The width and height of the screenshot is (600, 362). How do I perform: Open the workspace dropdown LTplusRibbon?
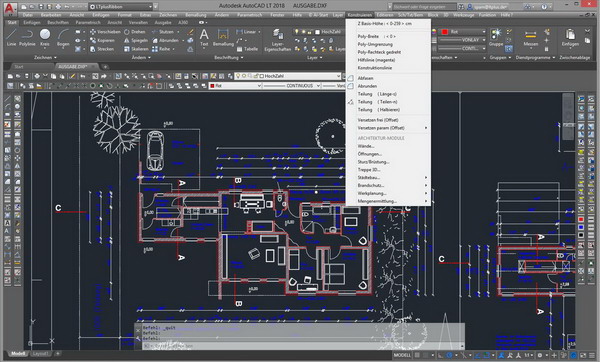pos(121,7)
